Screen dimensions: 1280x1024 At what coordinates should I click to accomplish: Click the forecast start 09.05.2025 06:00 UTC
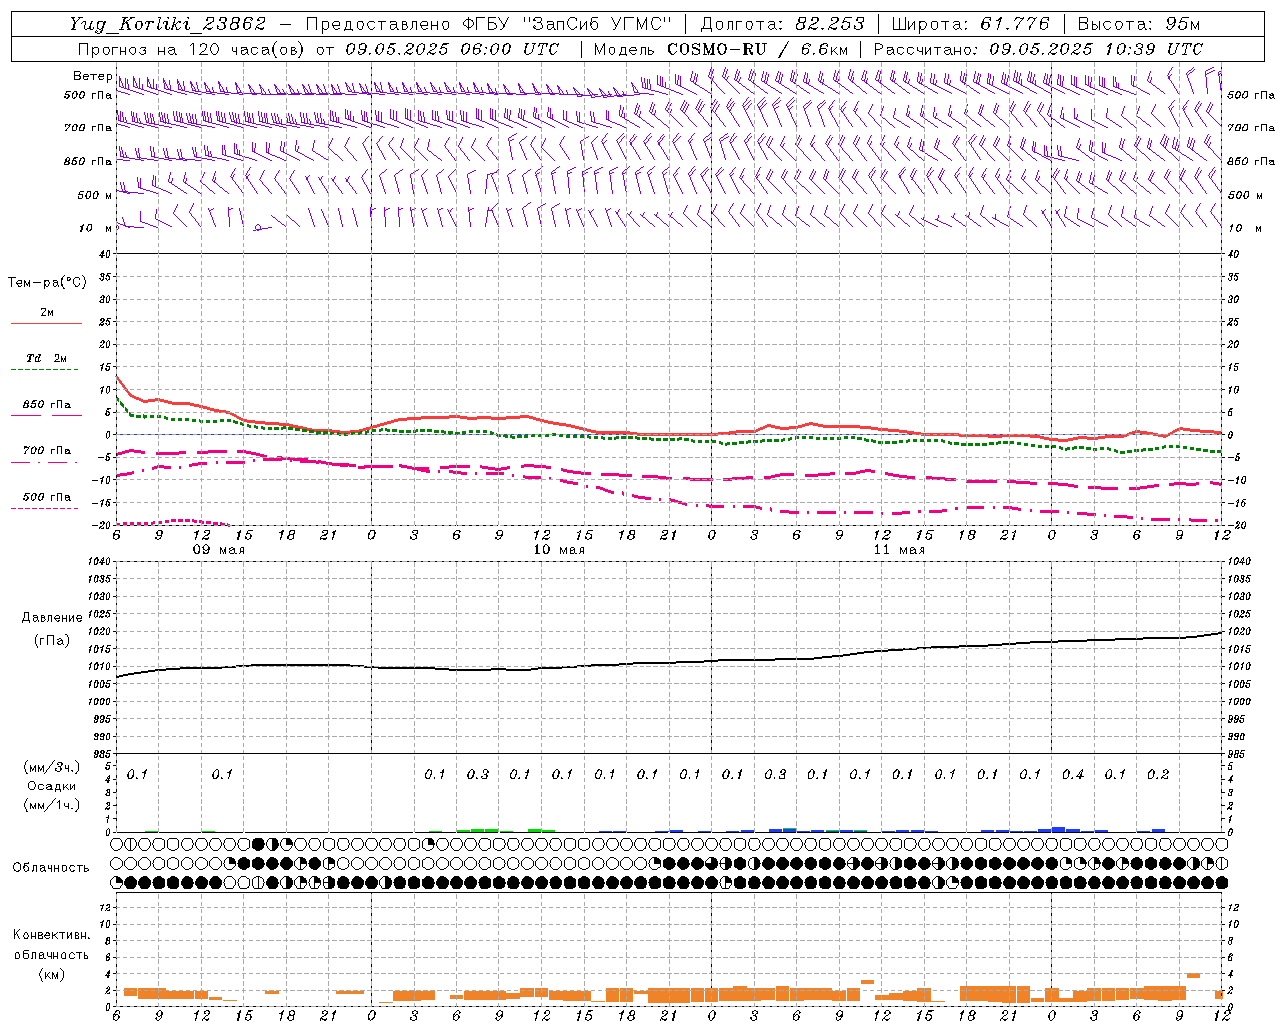coord(452,49)
